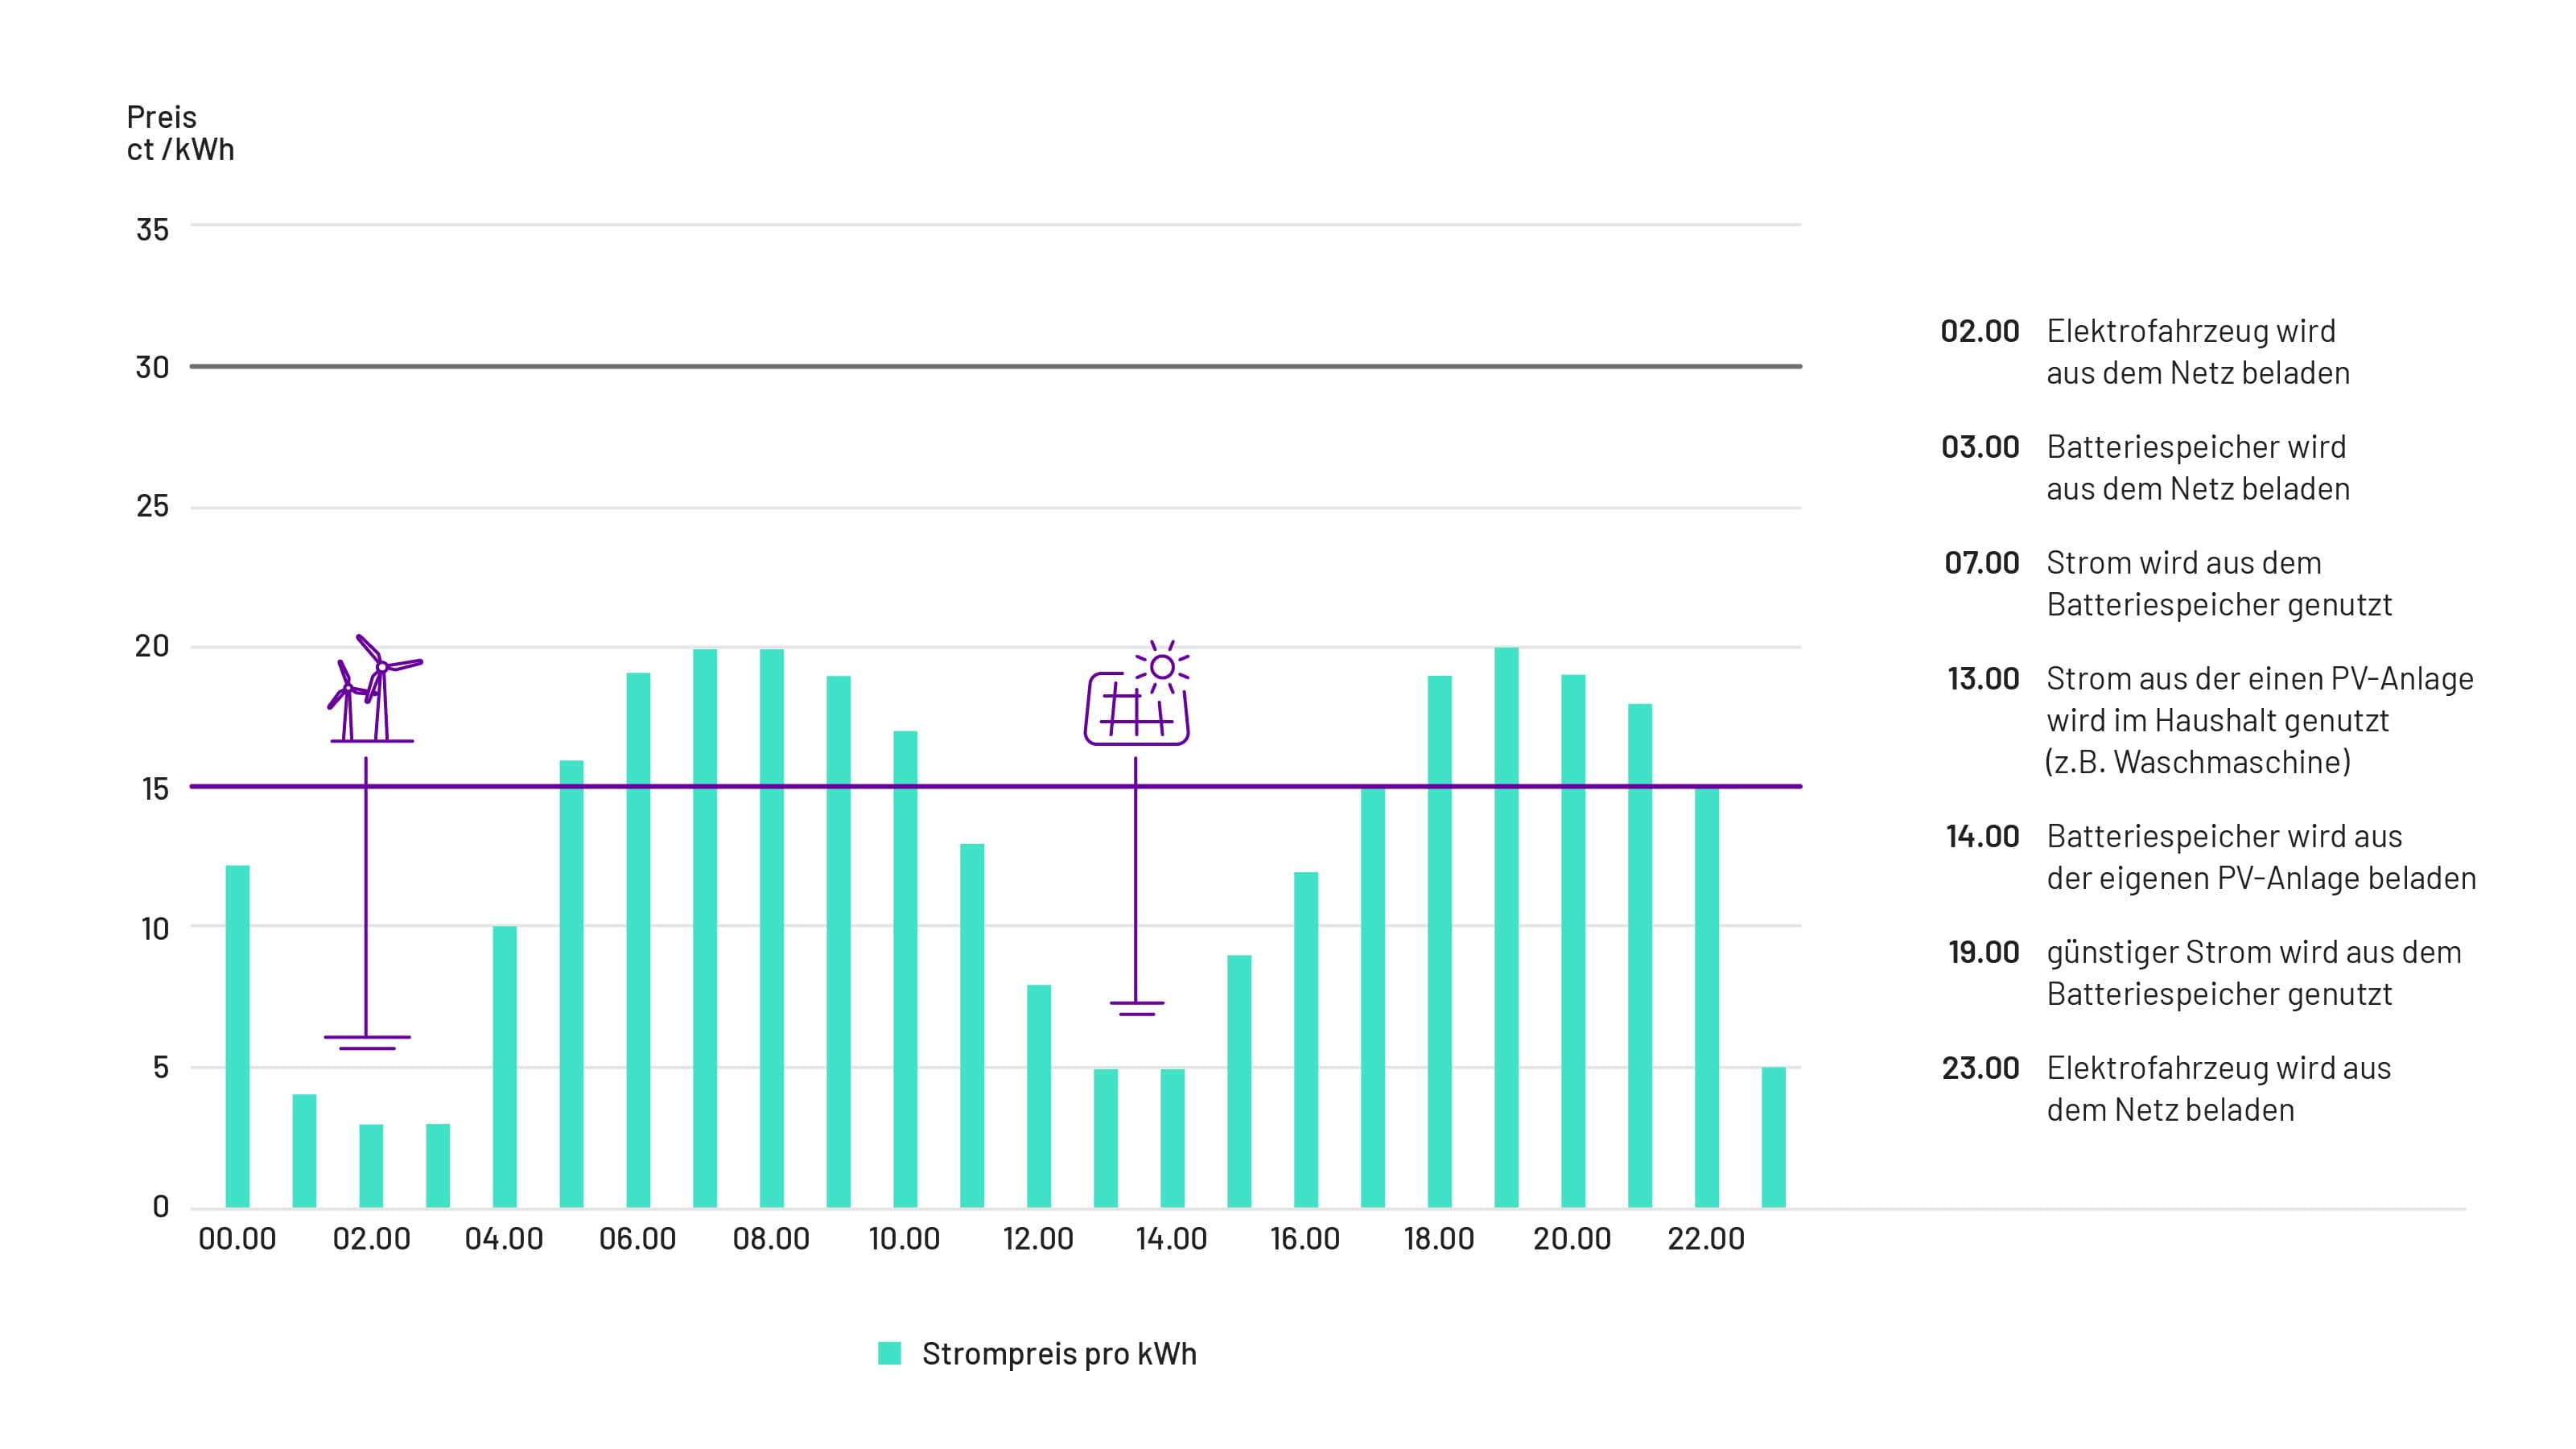The width and height of the screenshot is (2576, 1449).
Task: Click the bar above 14.00
Action: click(1172, 1137)
